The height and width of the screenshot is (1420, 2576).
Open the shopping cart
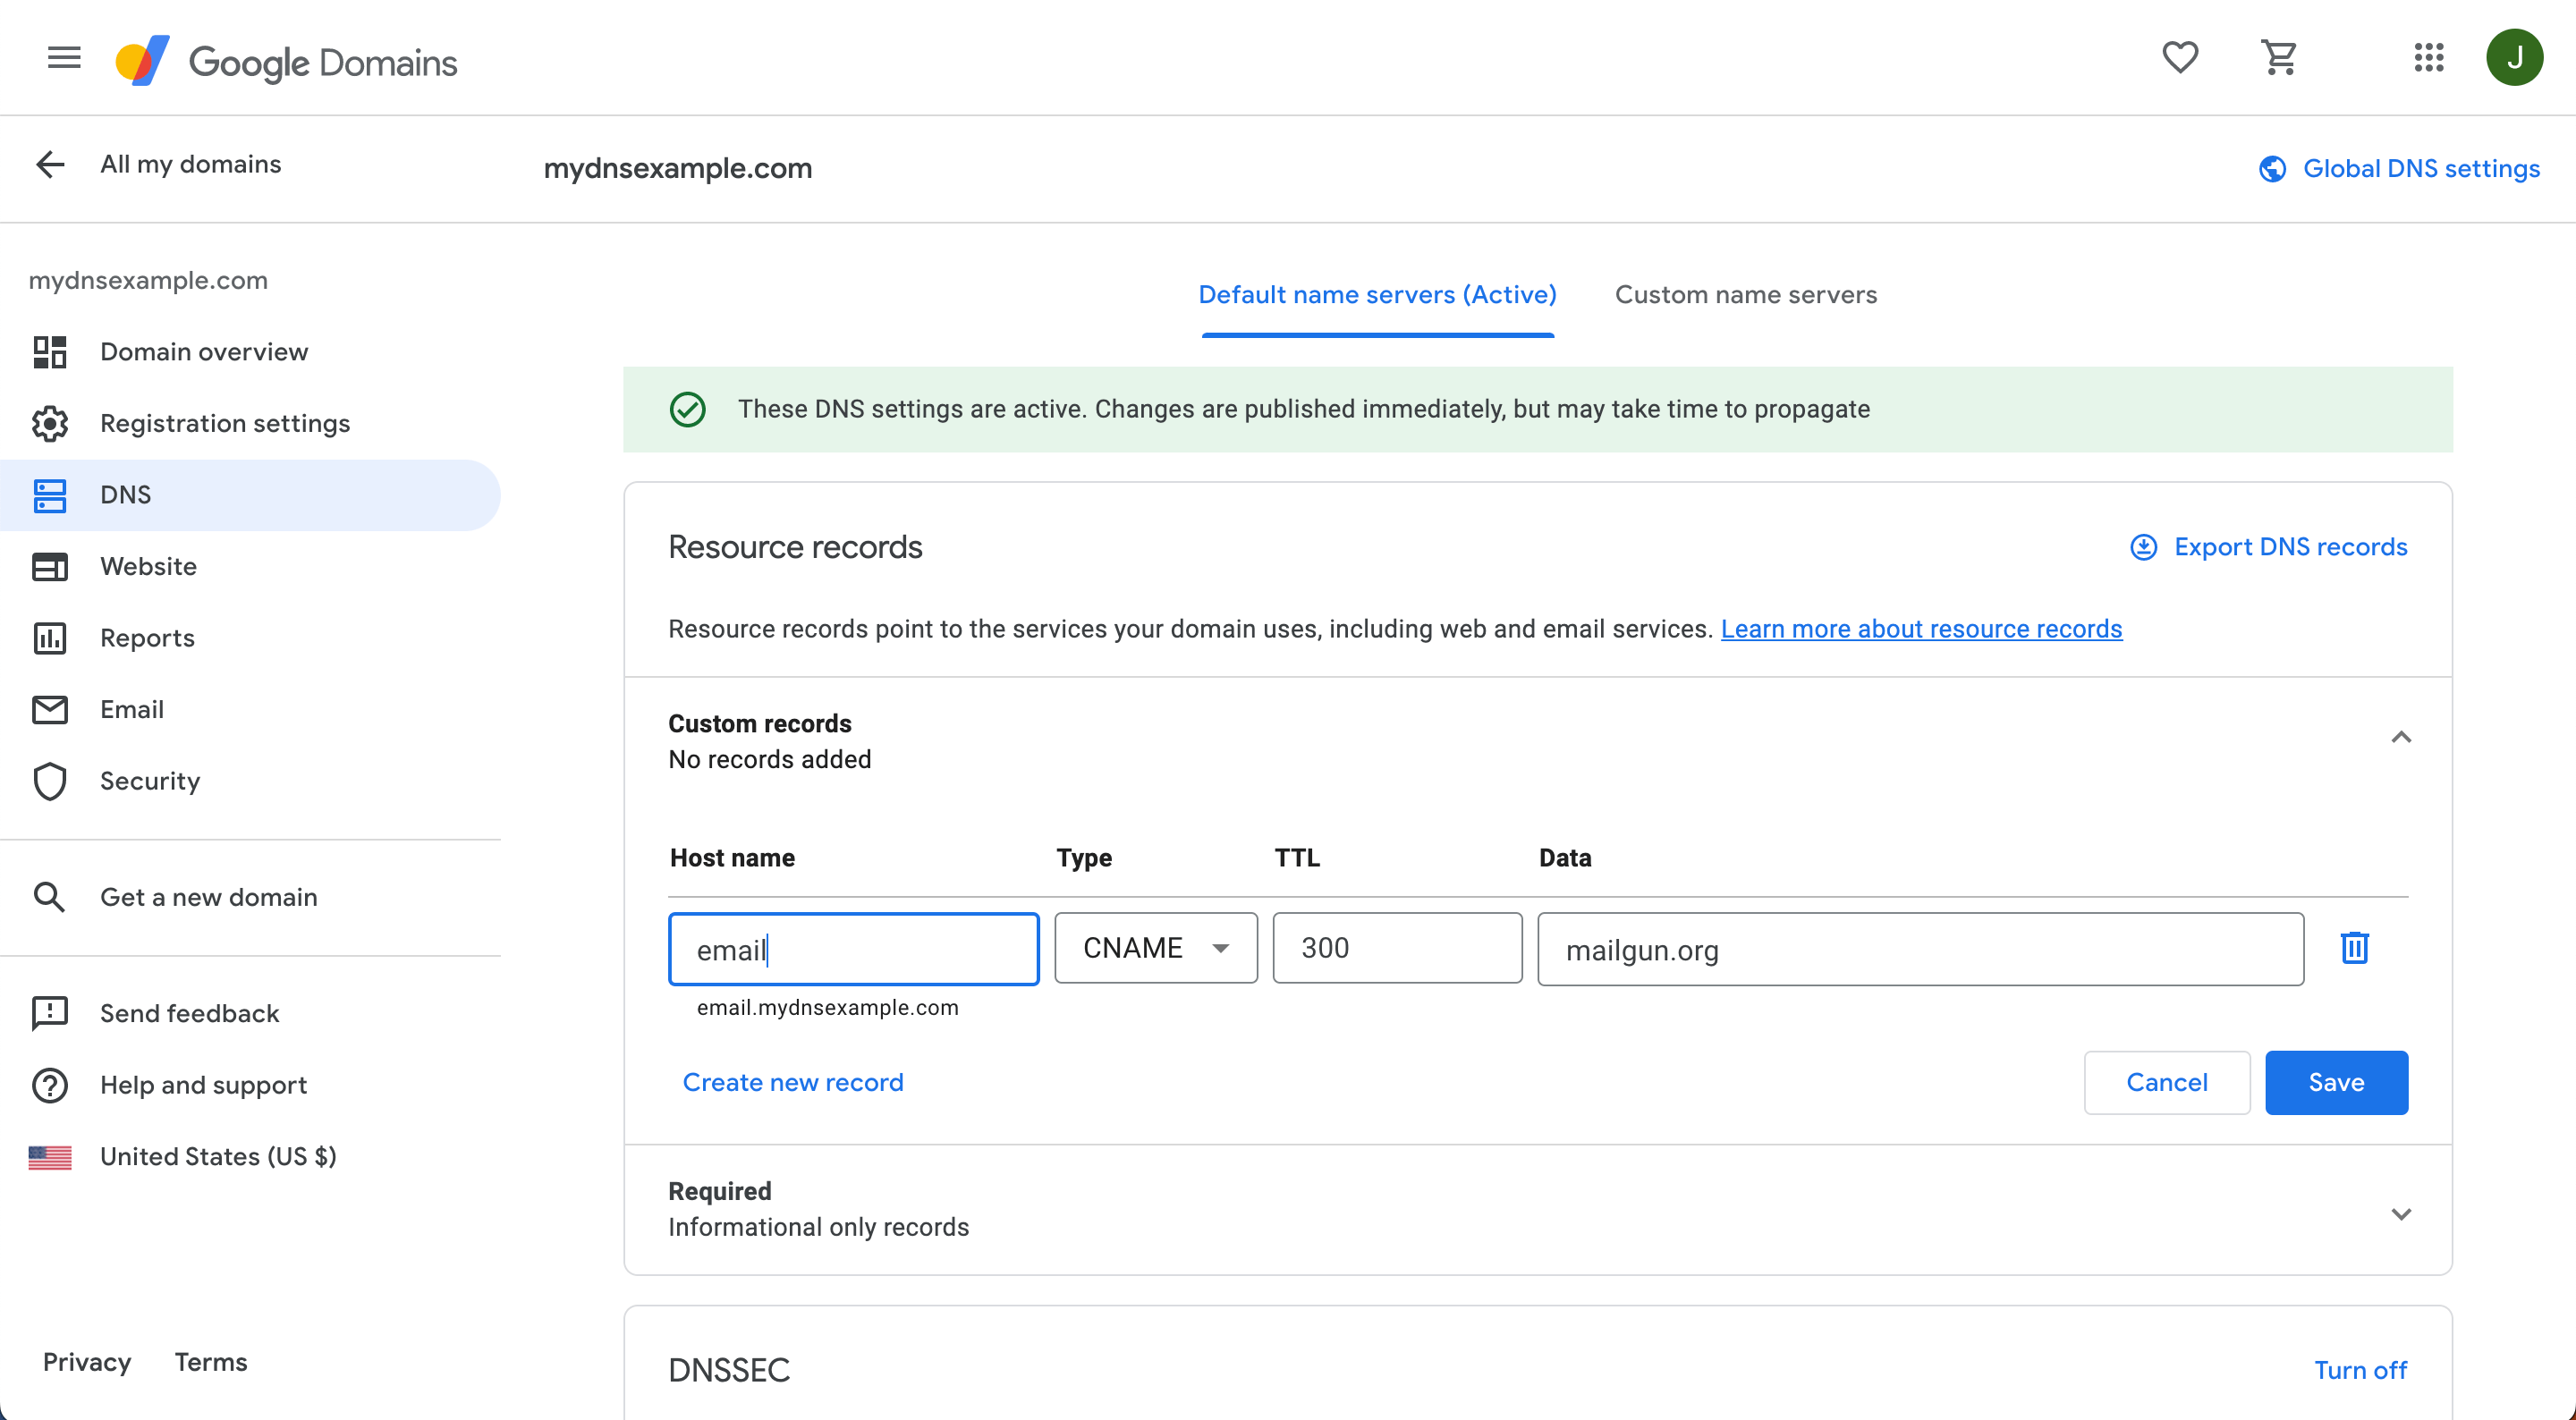(x=2280, y=57)
